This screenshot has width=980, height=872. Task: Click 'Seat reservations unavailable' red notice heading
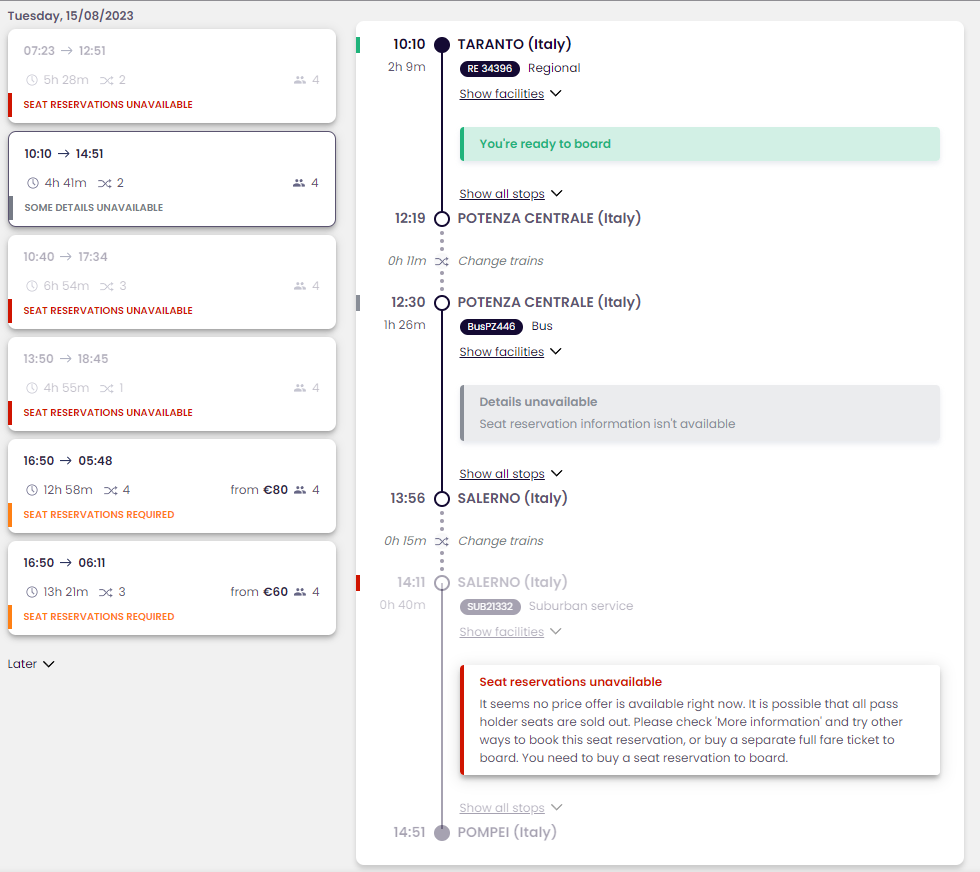click(571, 682)
